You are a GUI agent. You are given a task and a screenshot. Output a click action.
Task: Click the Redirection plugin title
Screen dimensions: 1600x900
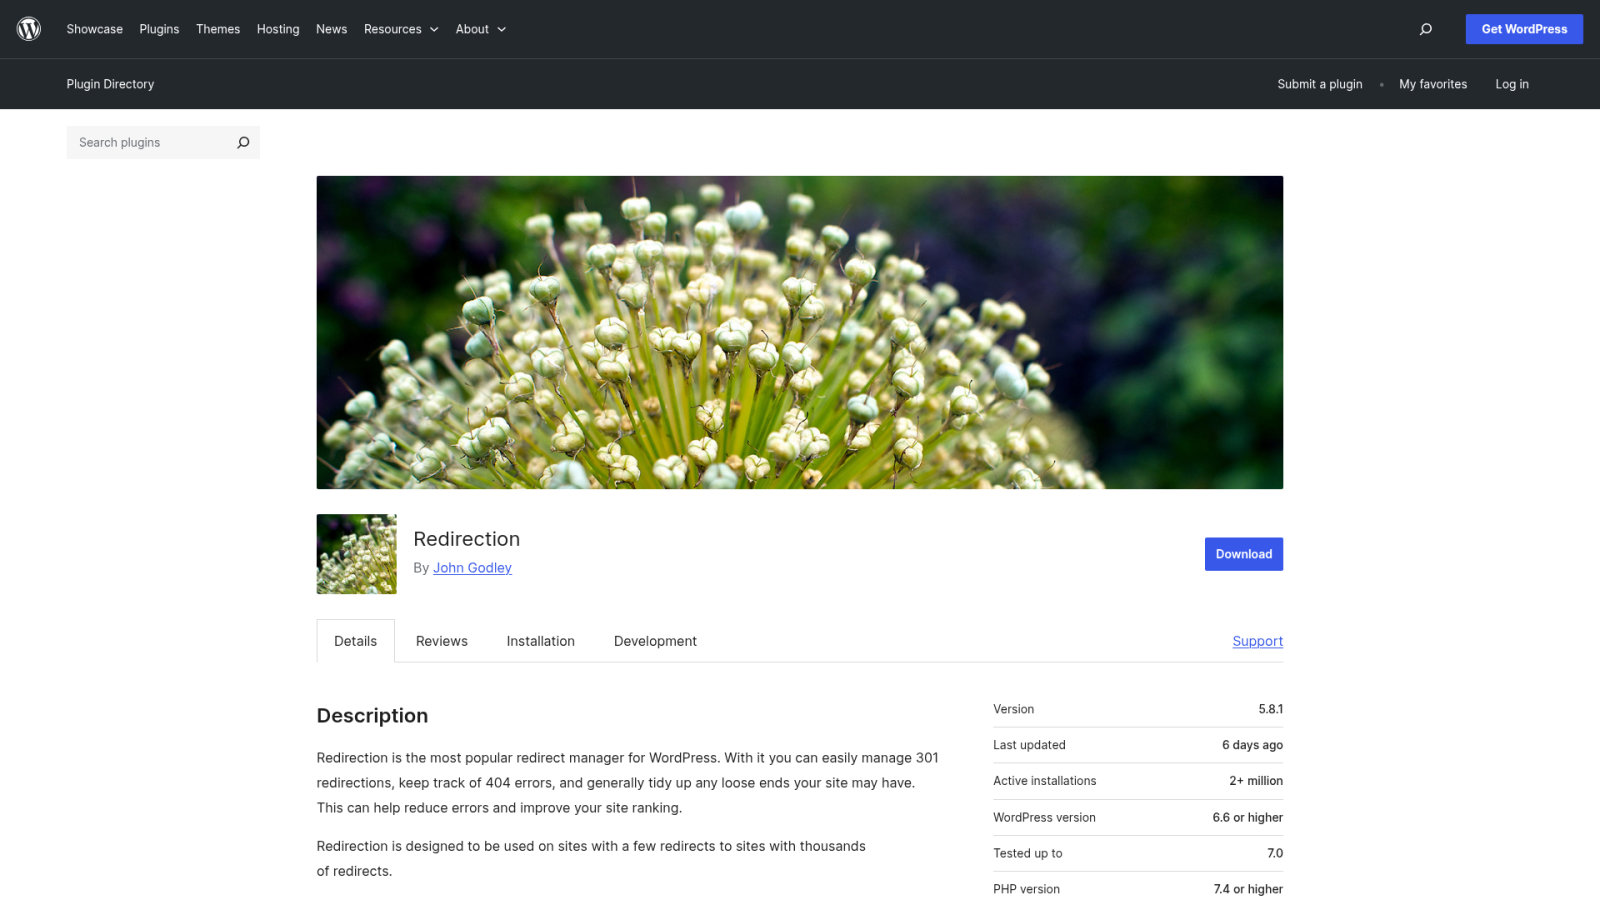tap(467, 539)
